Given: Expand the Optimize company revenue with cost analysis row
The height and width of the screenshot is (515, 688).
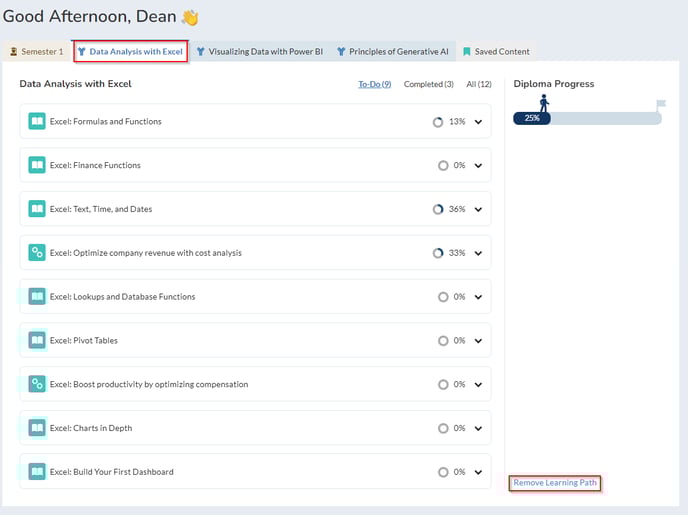Looking at the screenshot, I should coord(478,253).
